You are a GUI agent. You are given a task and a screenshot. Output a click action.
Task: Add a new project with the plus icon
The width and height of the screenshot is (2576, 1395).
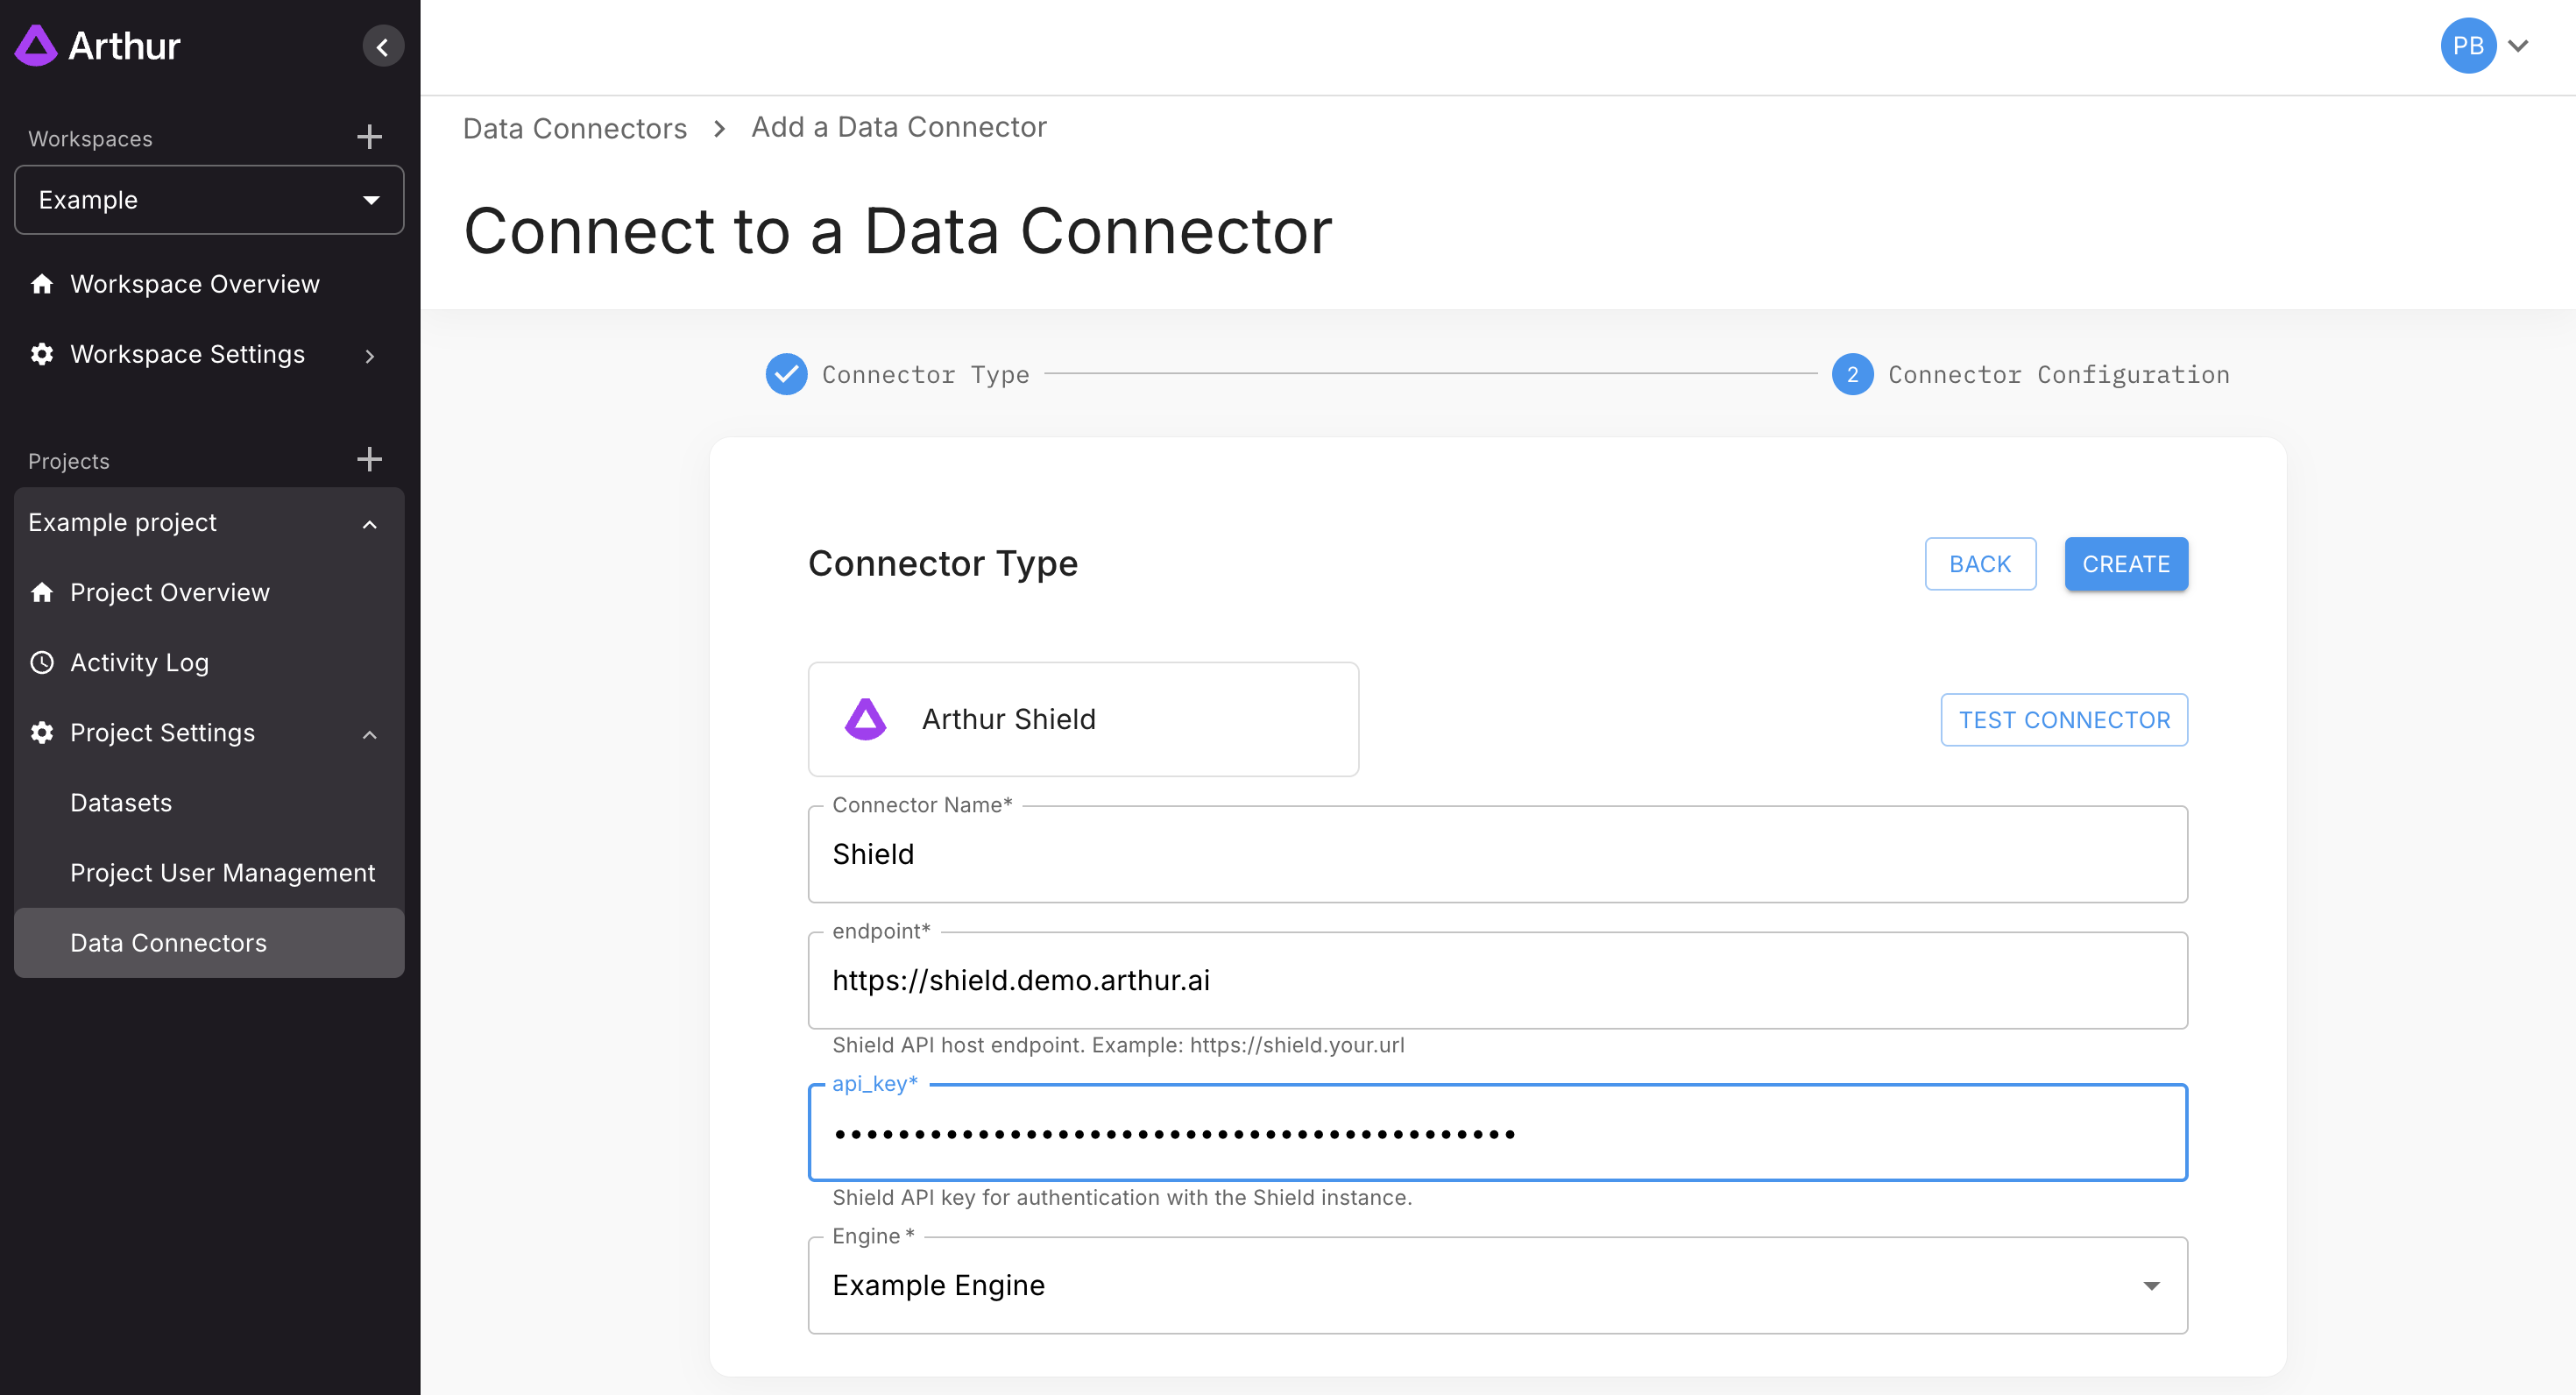tap(369, 459)
